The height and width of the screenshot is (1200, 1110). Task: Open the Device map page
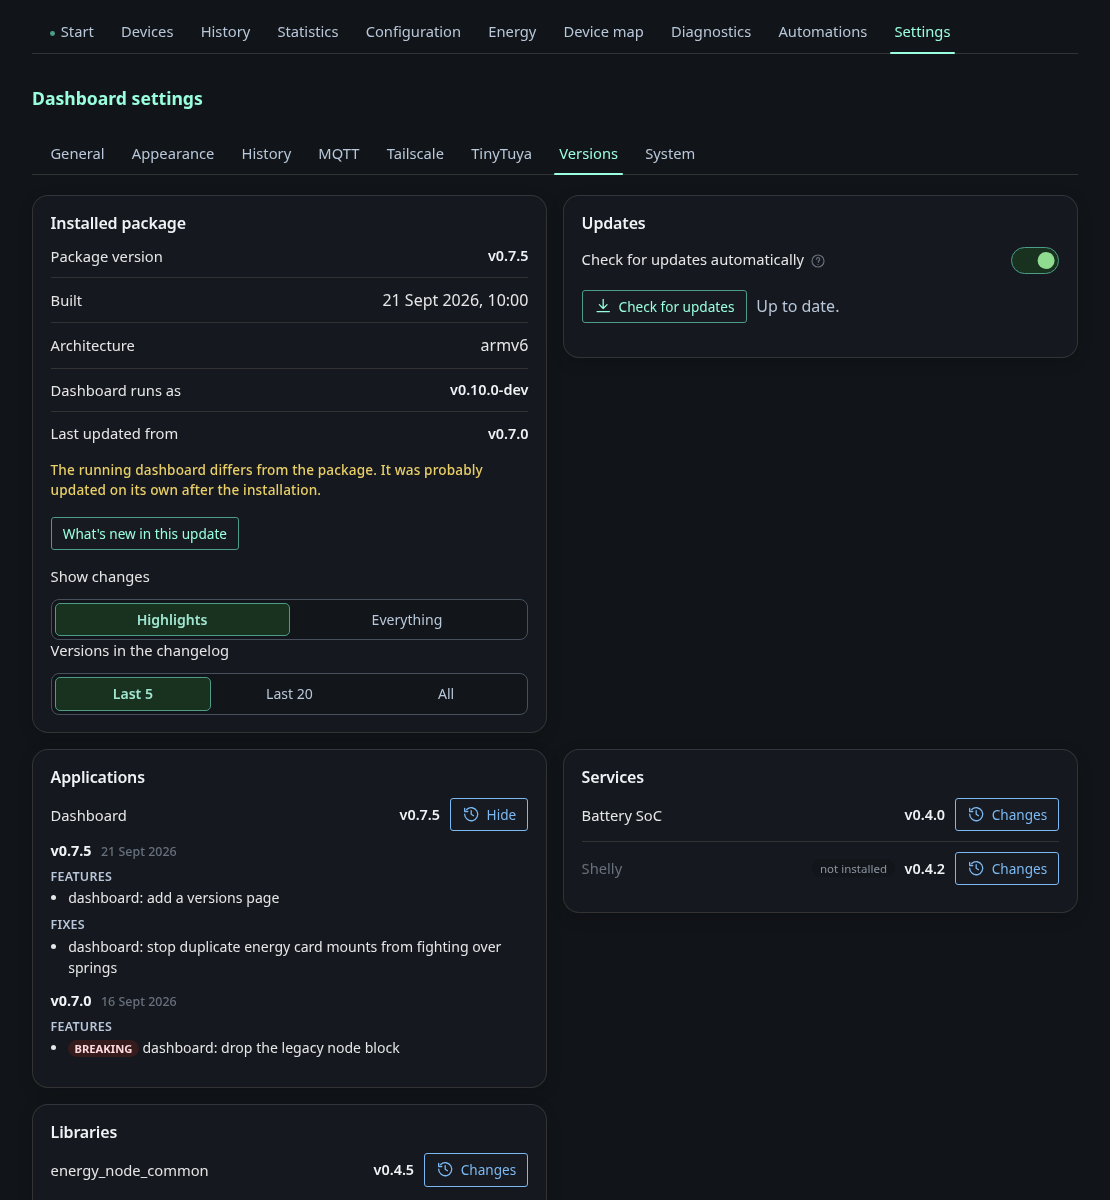coord(604,32)
